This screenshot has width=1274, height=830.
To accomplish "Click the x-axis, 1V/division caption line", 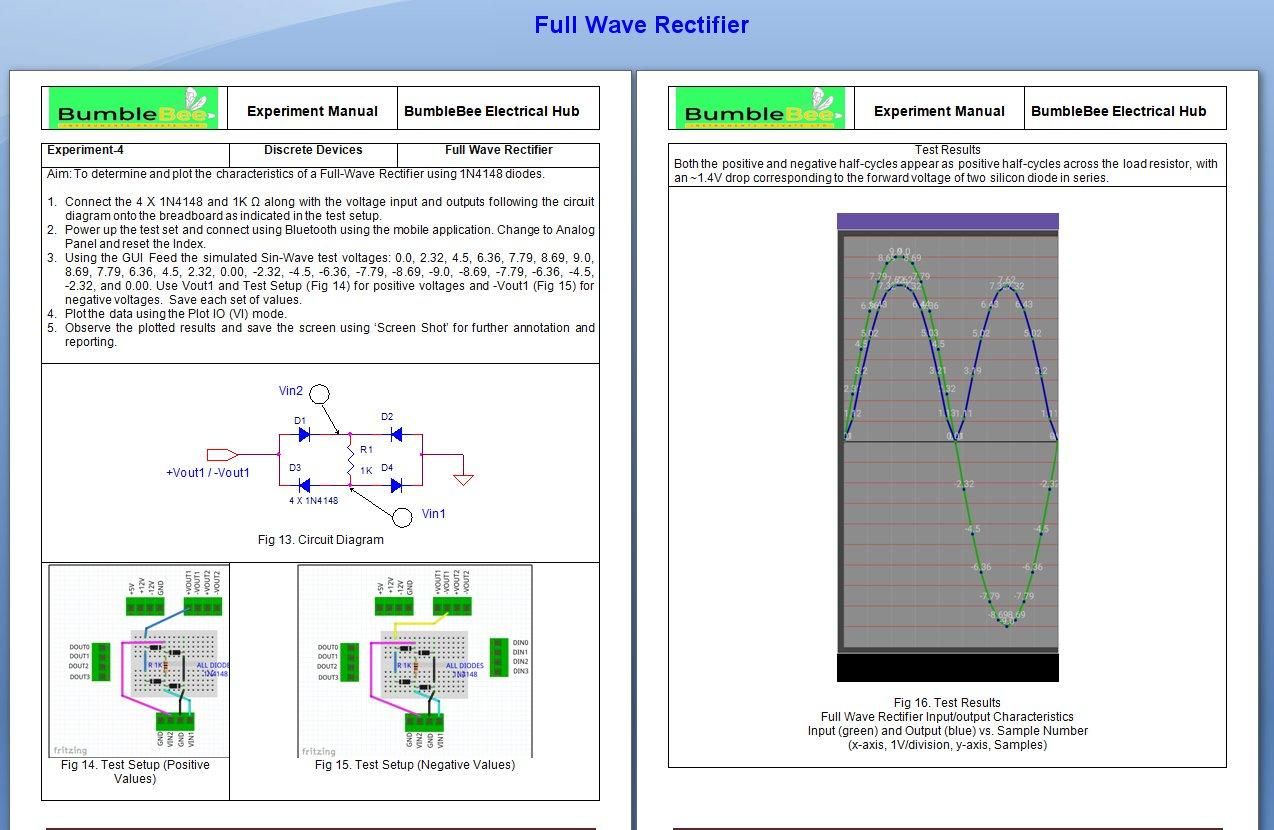I will pyautogui.click(x=948, y=745).
